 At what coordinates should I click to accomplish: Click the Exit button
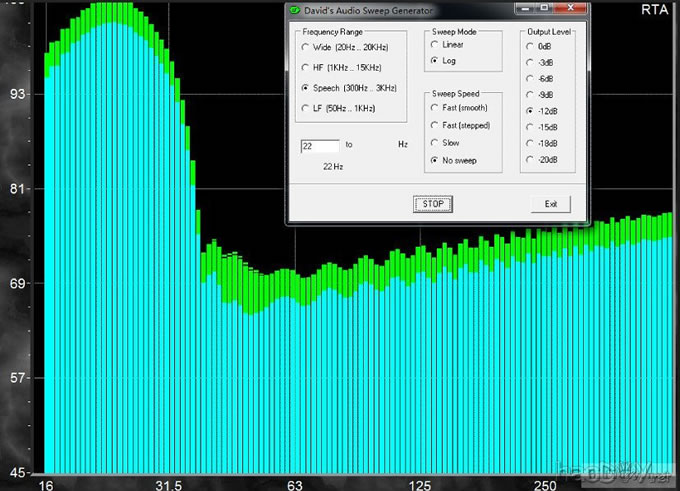550,204
